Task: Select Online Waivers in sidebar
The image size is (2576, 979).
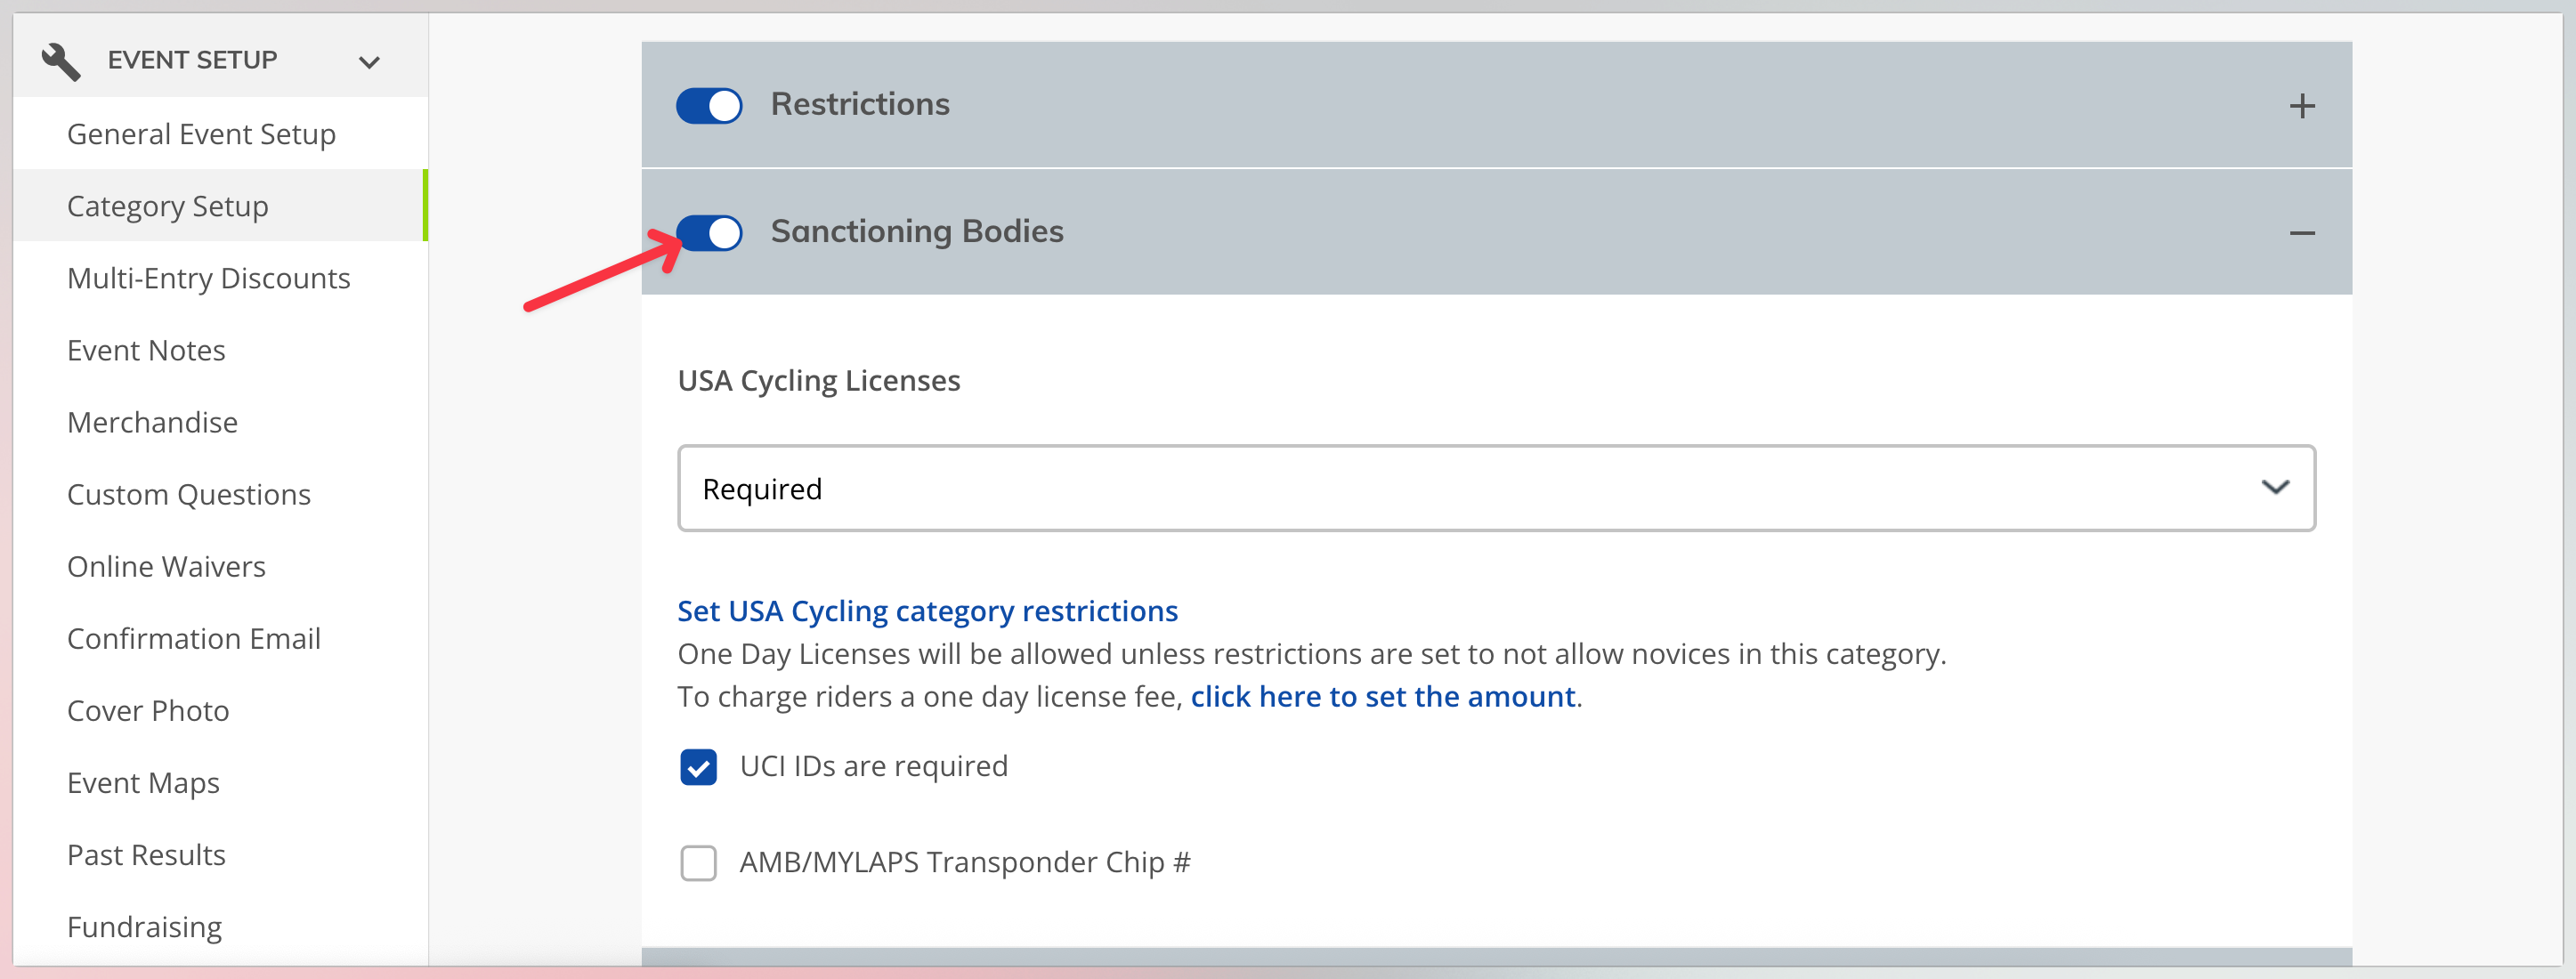Action: pos(166,566)
